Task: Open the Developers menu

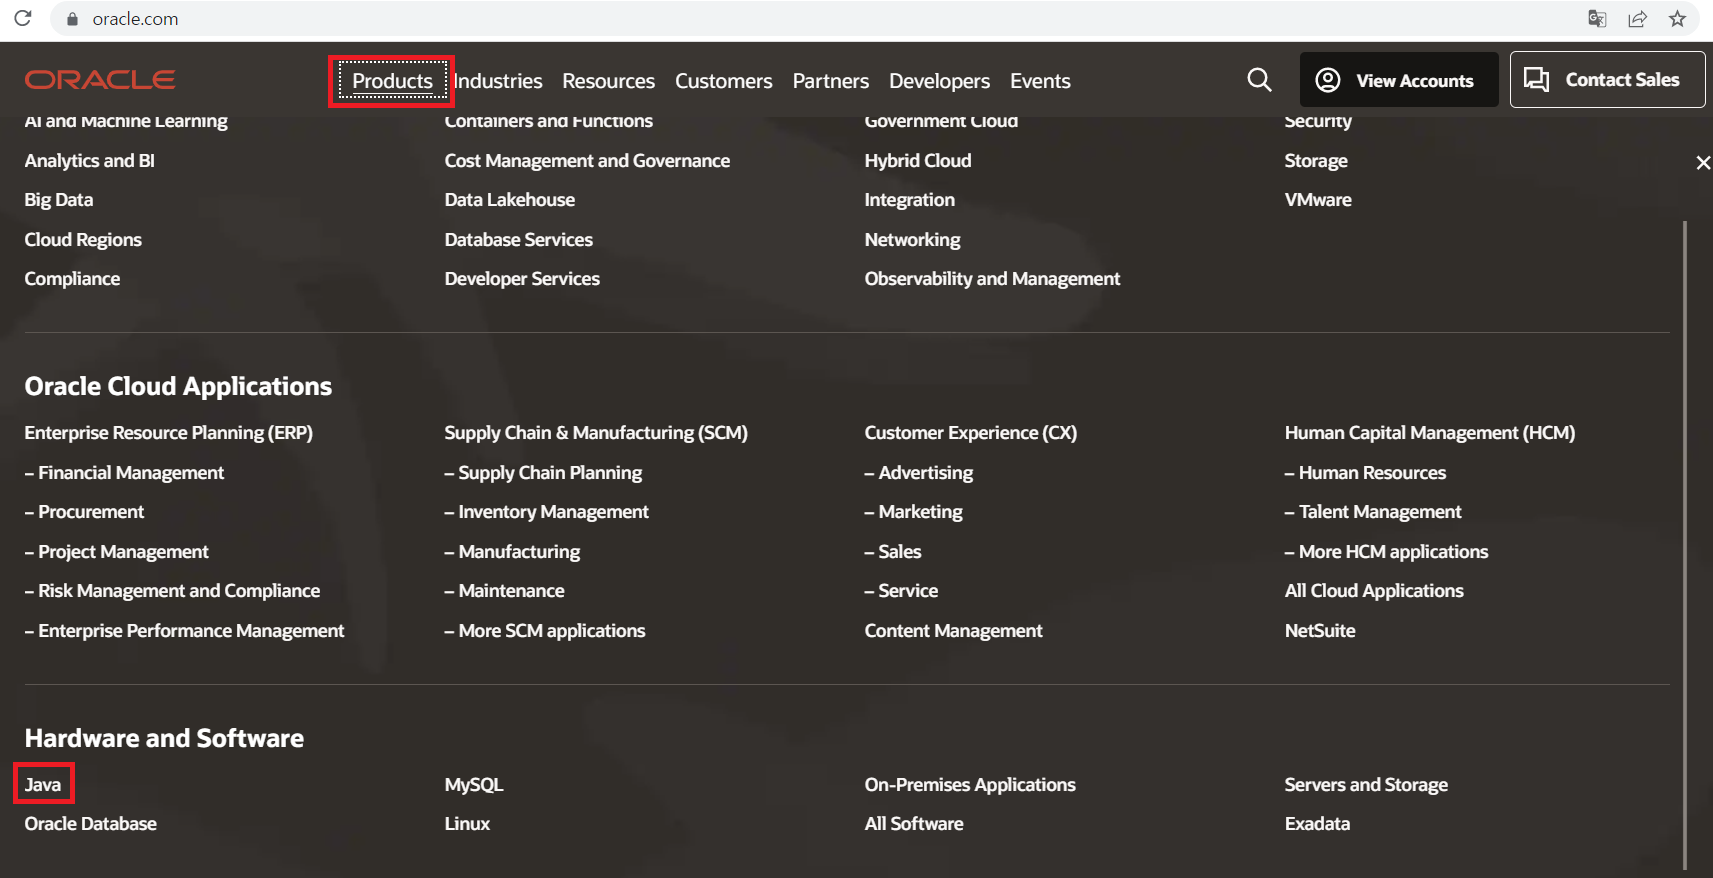Action: pyautogui.click(x=939, y=81)
